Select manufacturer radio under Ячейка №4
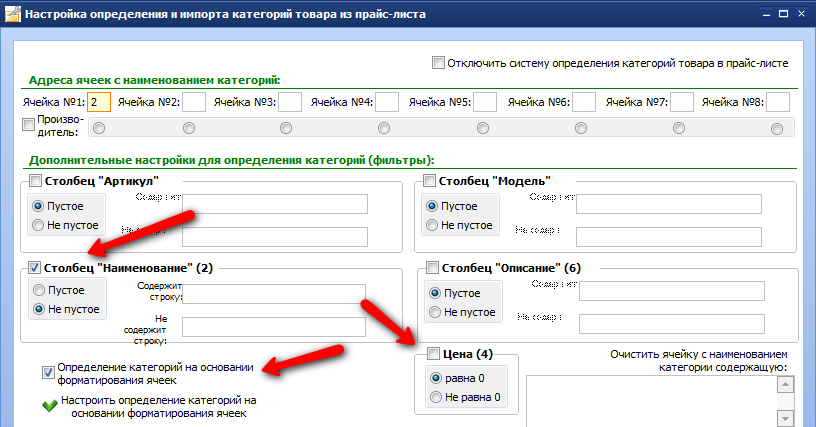Image resolution: width=816 pixels, height=427 pixels. point(384,128)
